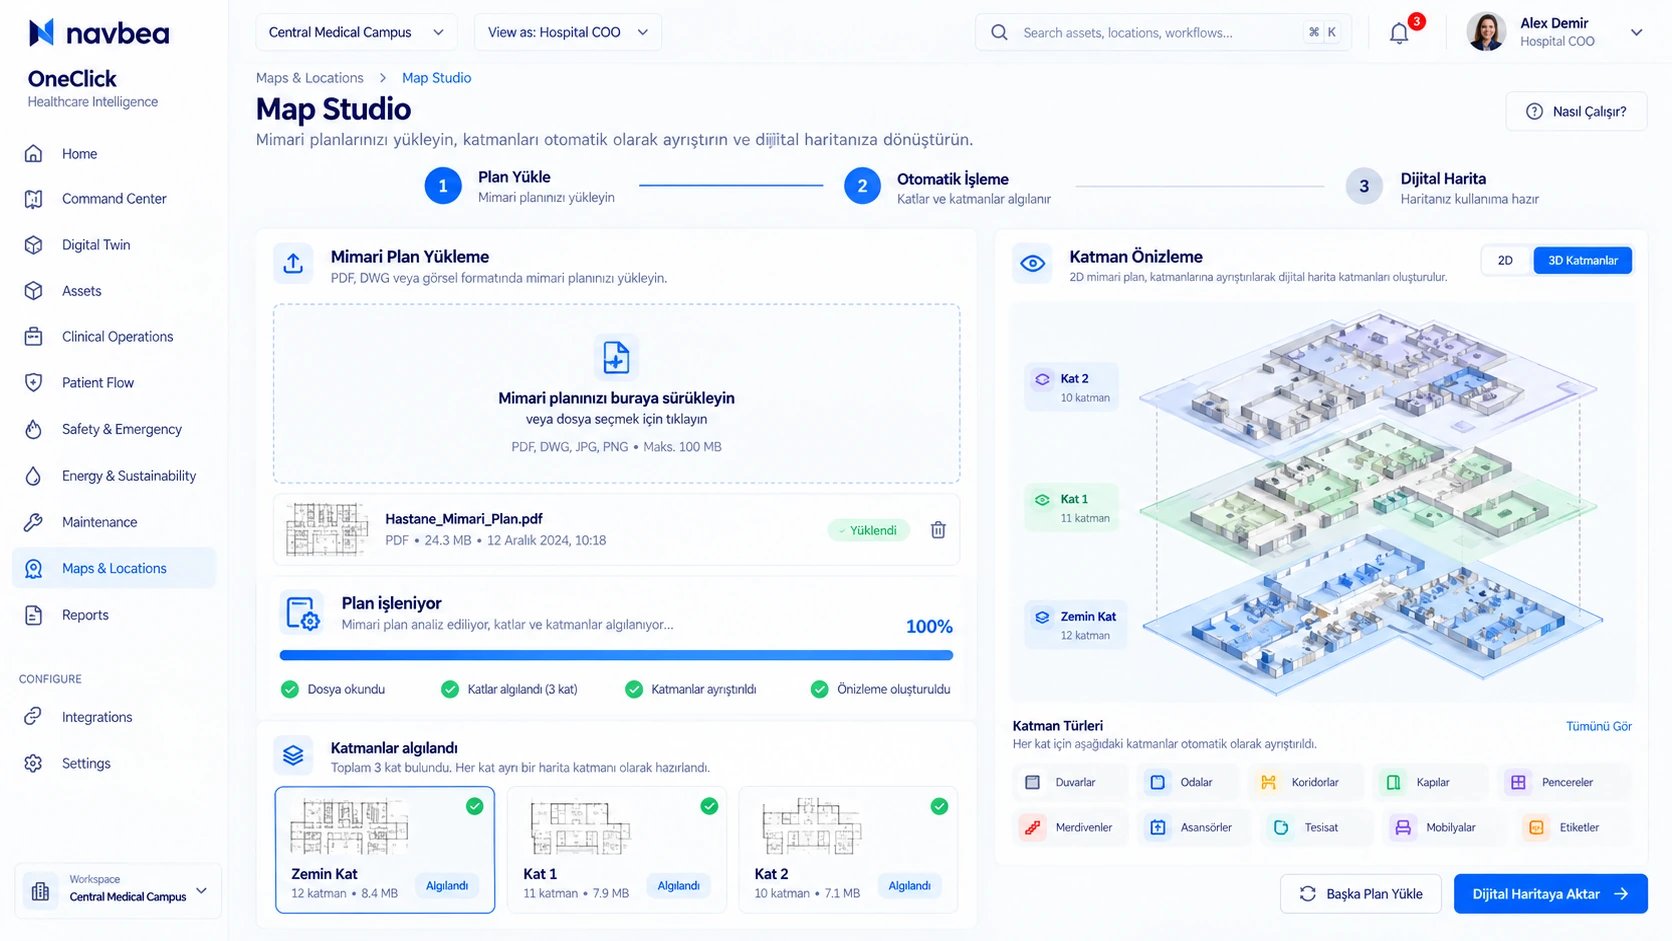Click the Kapılar layer type icon
This screenshot has width=1672, height=941.
[x=1393, y=782]
